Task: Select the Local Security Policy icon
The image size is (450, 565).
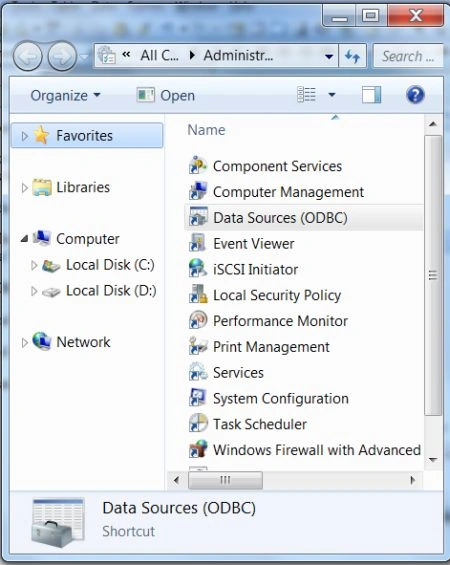Action: click(198, 295)
